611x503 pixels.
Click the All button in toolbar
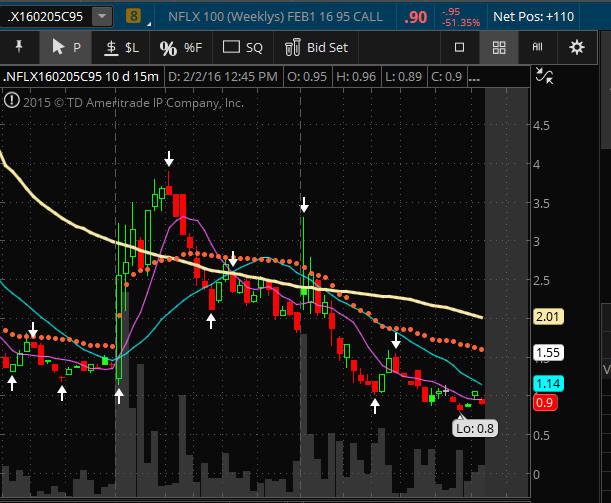(537, 47)
